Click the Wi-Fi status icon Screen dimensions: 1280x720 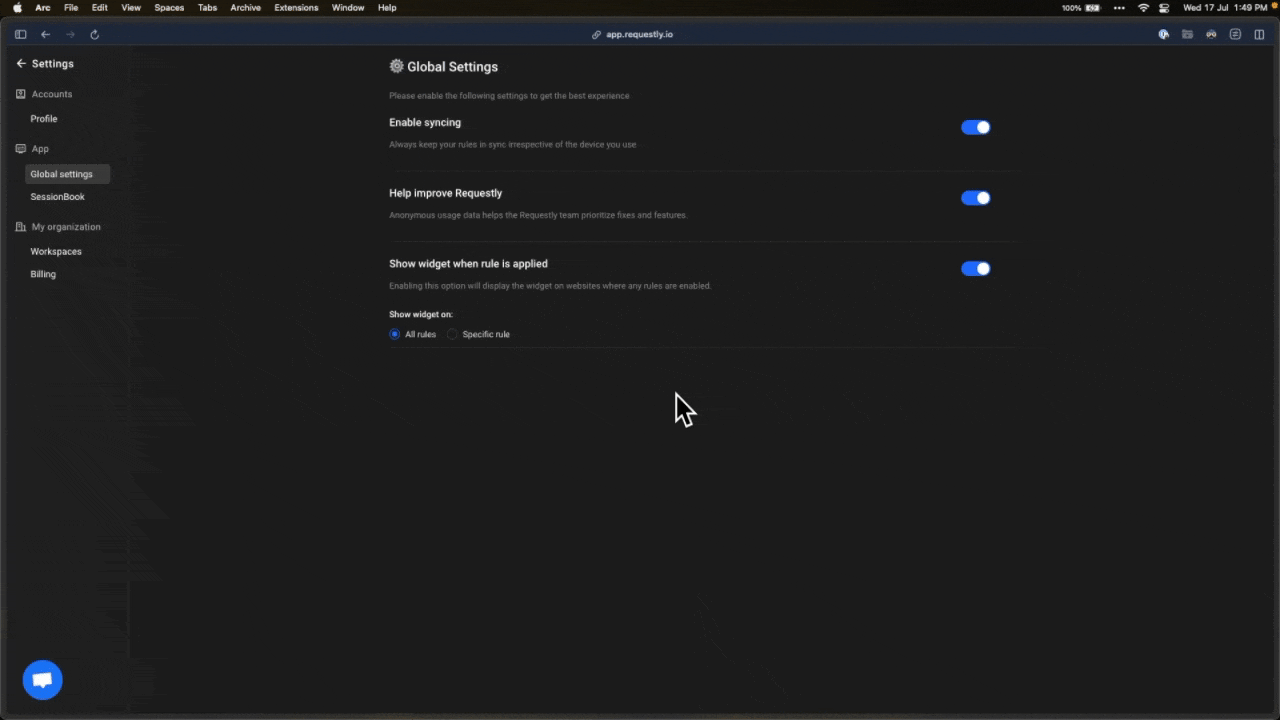coord(1143,7)
